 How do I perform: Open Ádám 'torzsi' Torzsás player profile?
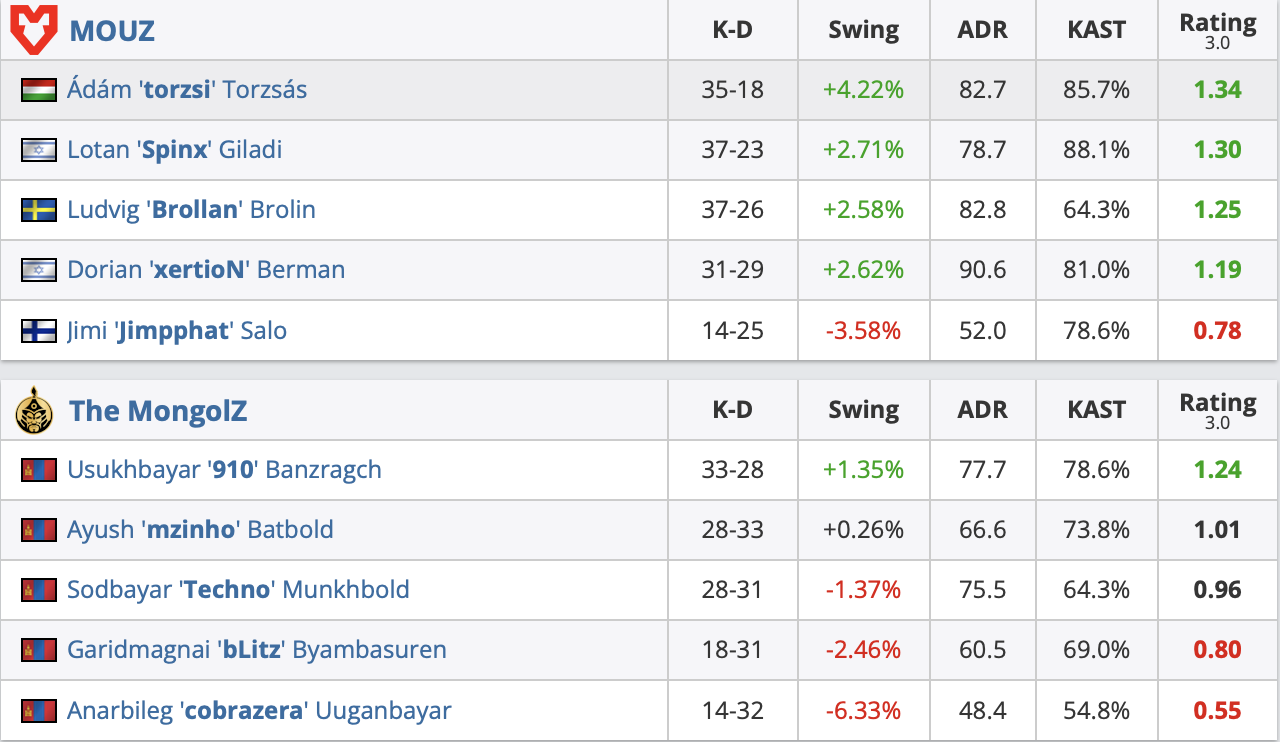(x=187, y=90)
